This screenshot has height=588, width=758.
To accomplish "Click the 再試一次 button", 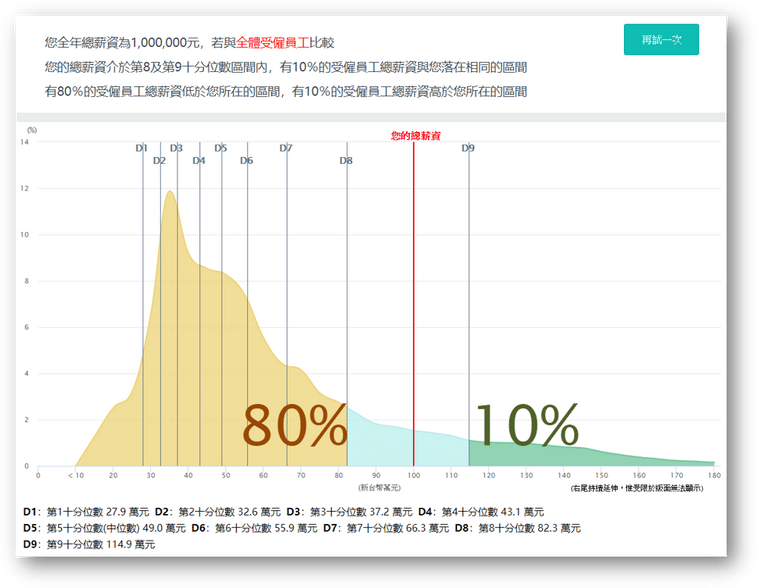I will (x=661, y=40).
